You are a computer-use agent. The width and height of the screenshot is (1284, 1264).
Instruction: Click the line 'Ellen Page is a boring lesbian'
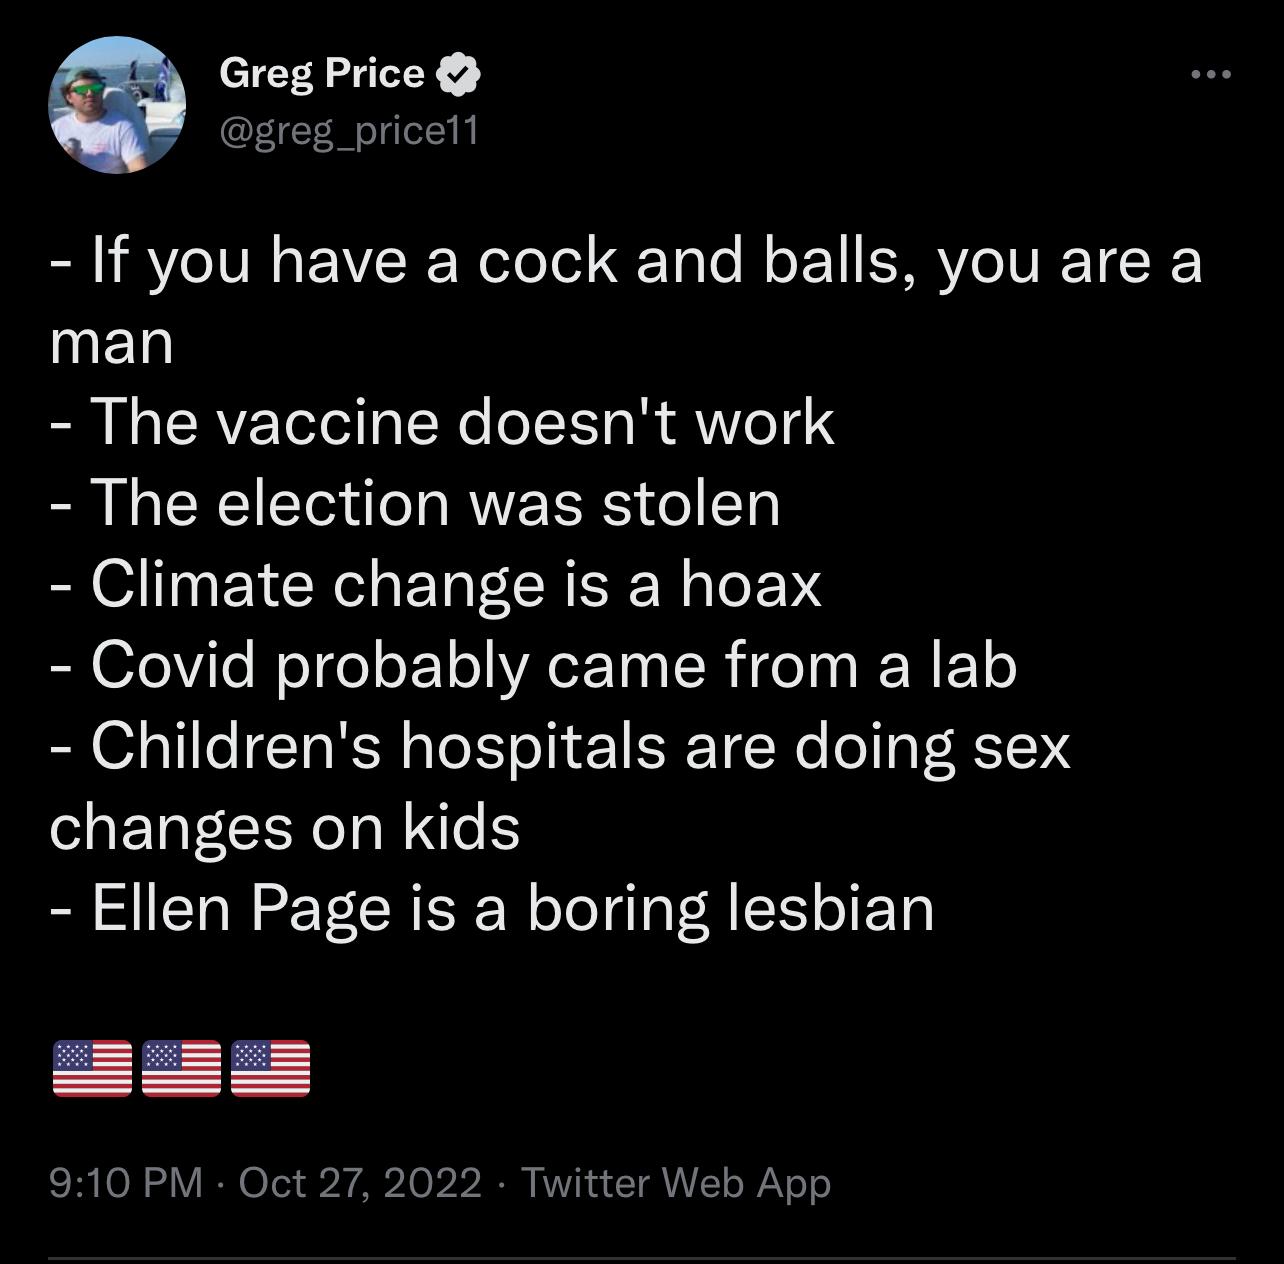coord(492,909)
